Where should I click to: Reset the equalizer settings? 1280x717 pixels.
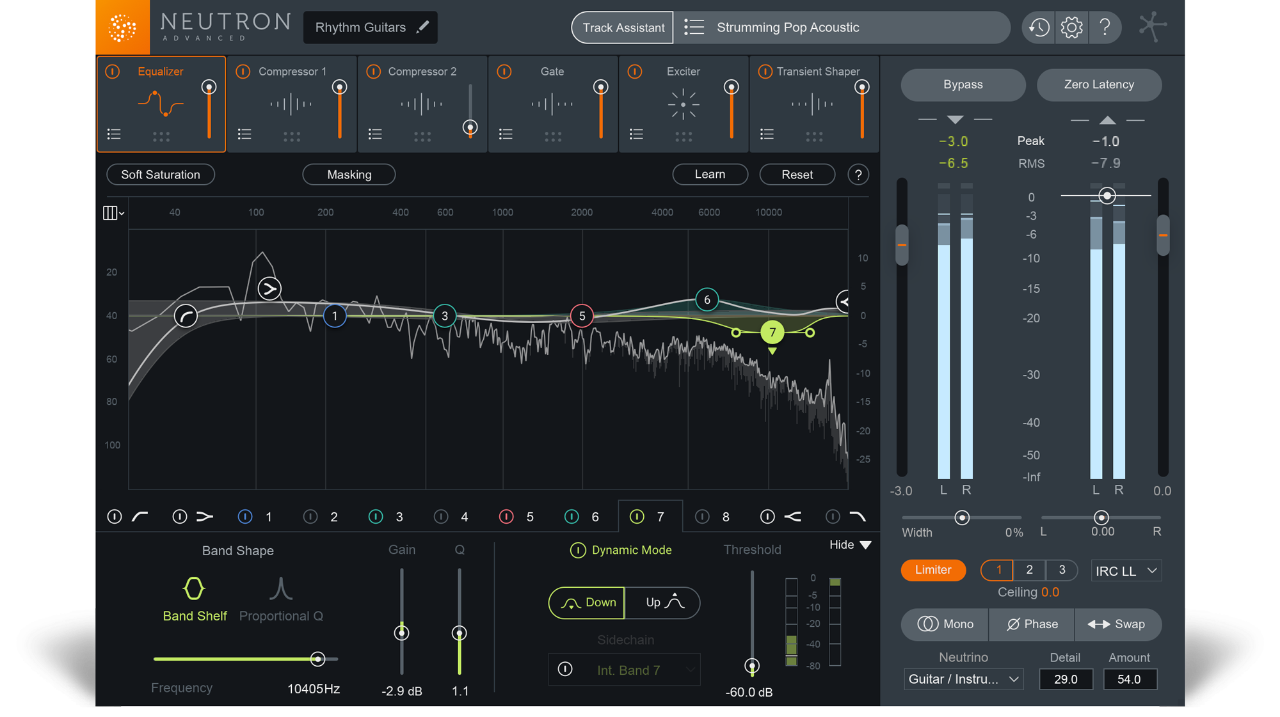tap(797, 174)
